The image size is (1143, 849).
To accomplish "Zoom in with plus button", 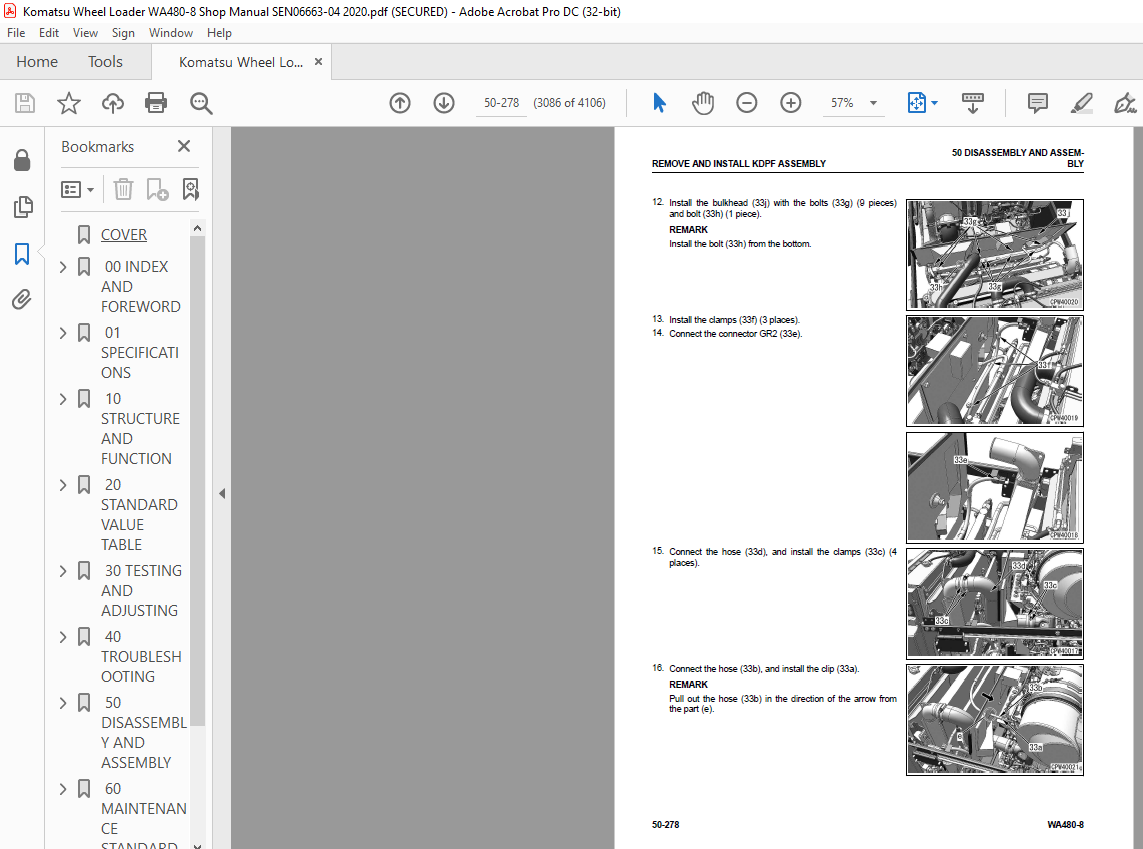I will pyautogui.click(x=790, y=103).
